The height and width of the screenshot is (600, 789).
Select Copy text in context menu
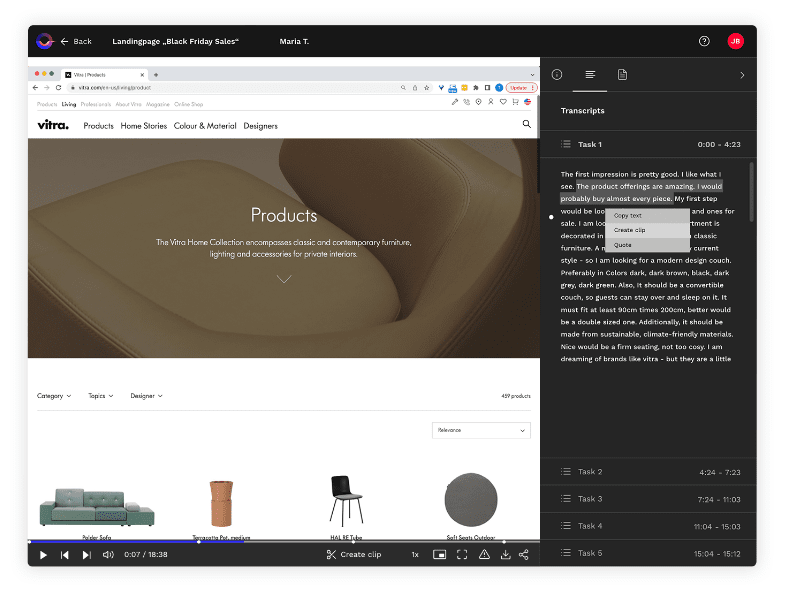point(628,216)
